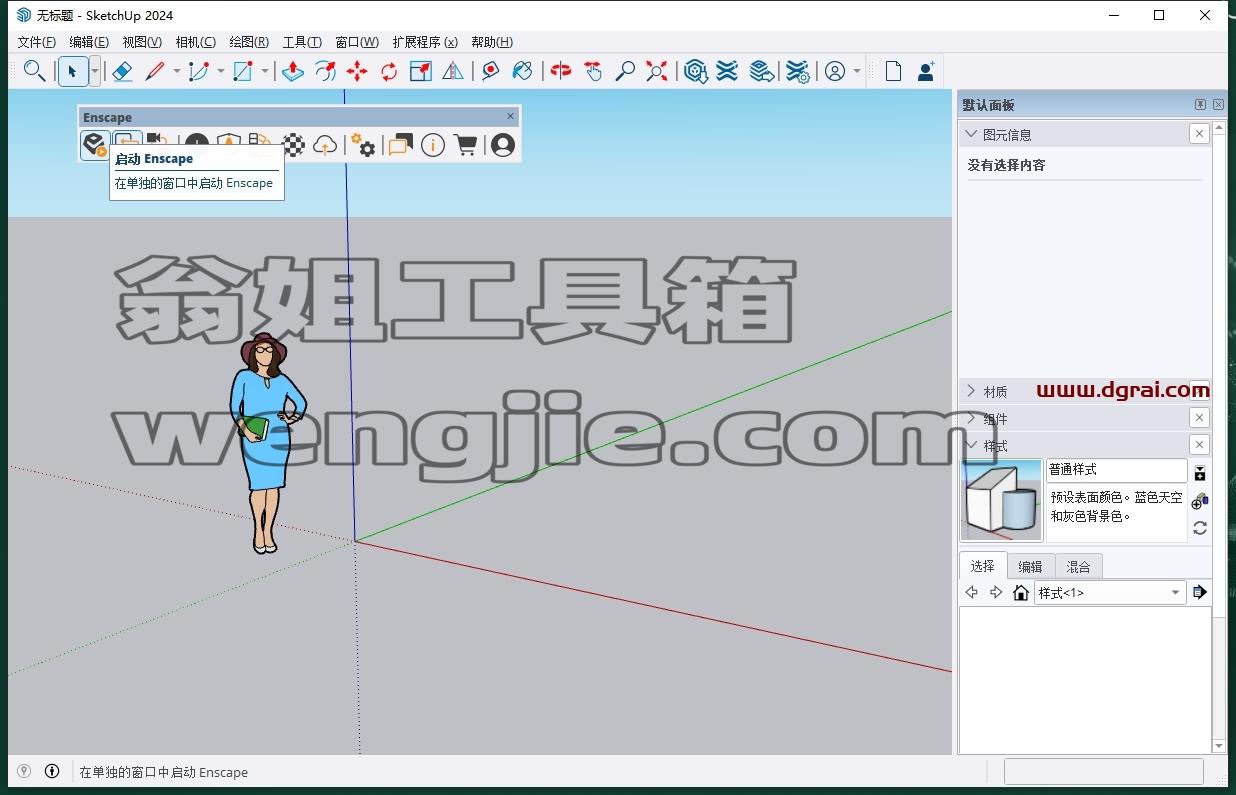1236x795 pixels.
Task: Choose the Line pencil tool
Action: tap(155, 71)
